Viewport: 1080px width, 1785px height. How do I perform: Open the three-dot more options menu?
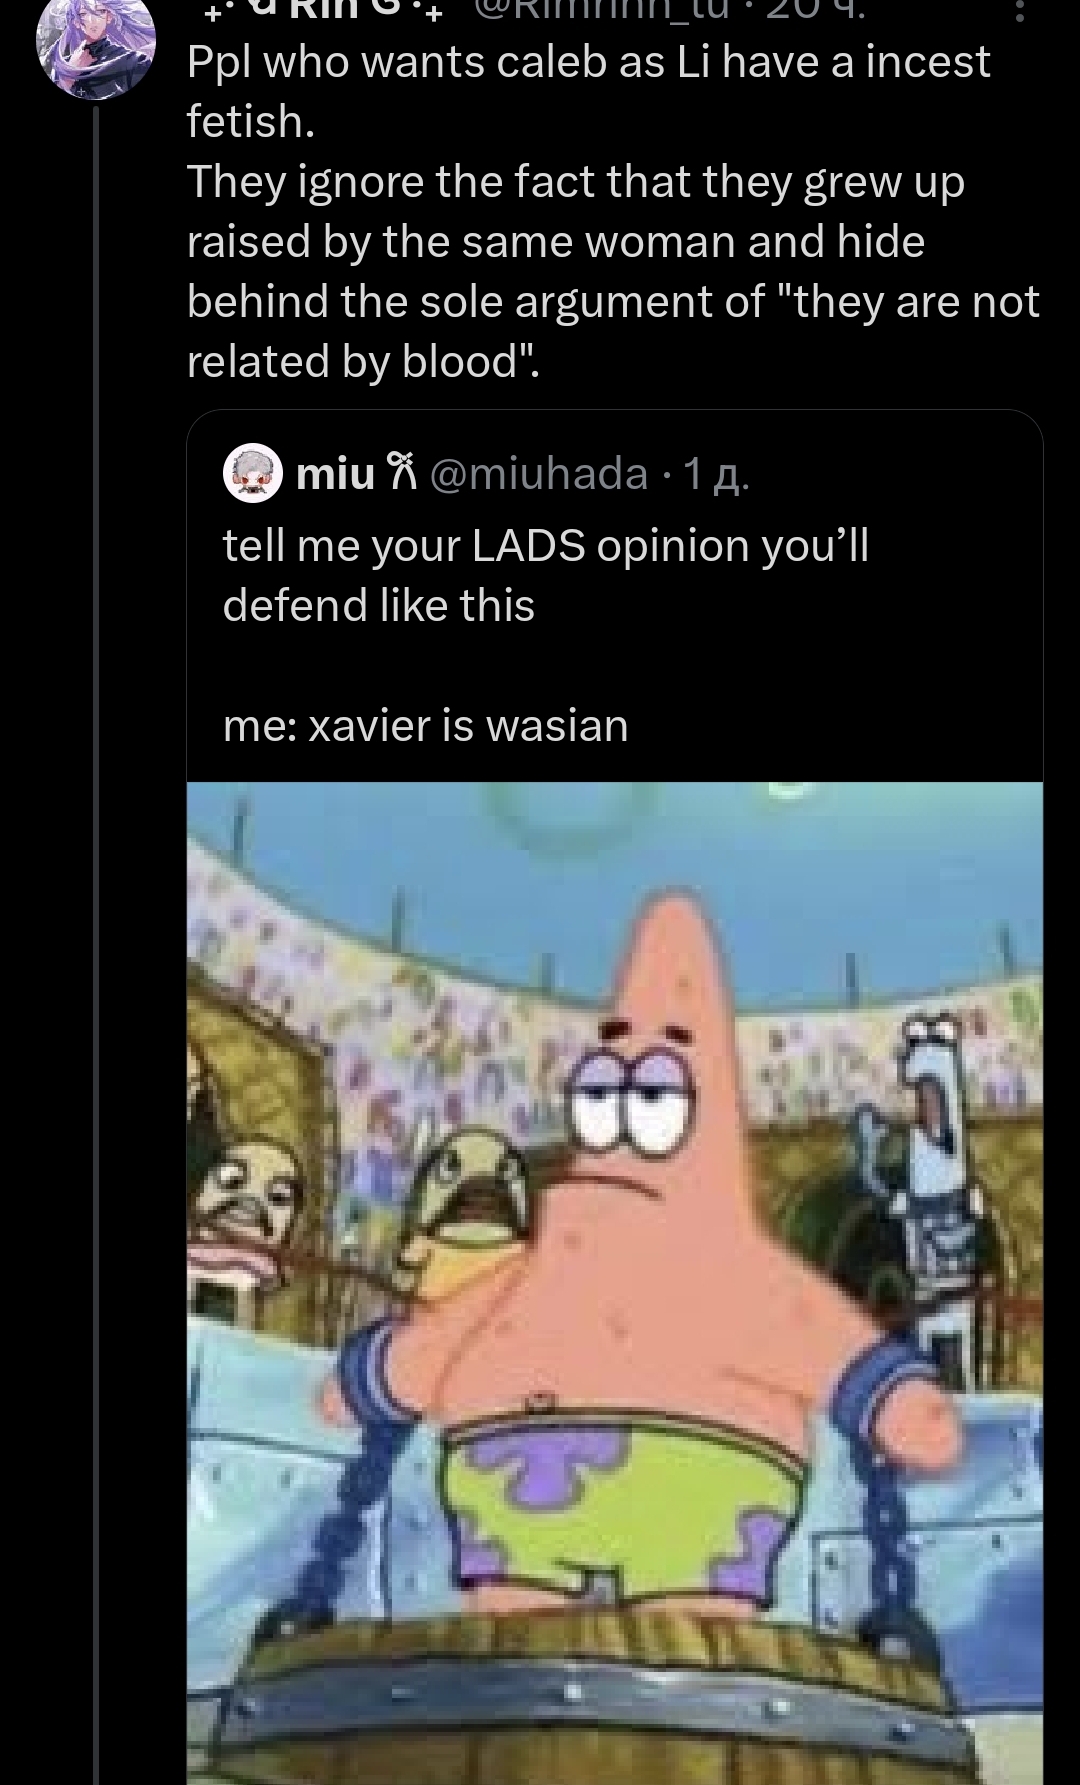click(x=1019, y=10)
